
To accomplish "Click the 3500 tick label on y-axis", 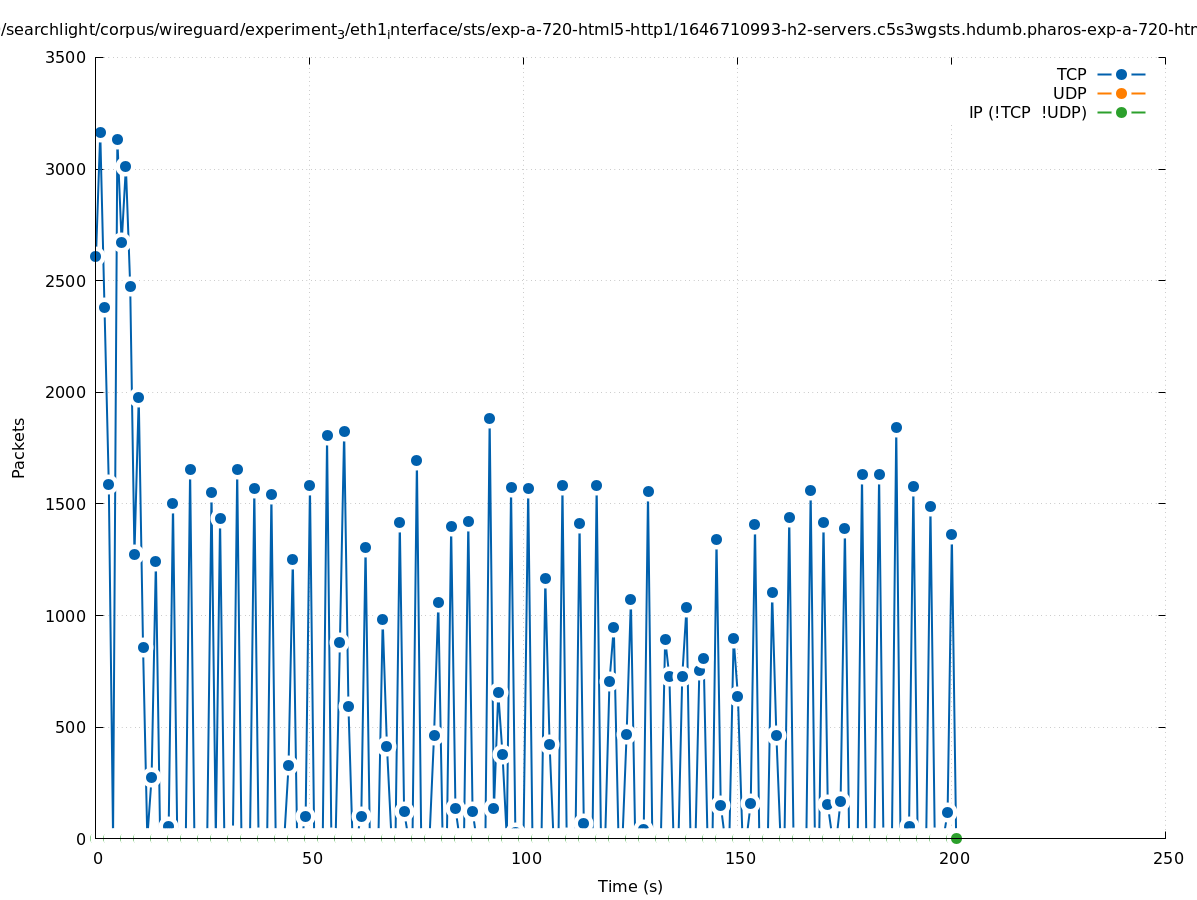I will pos(66,57).
